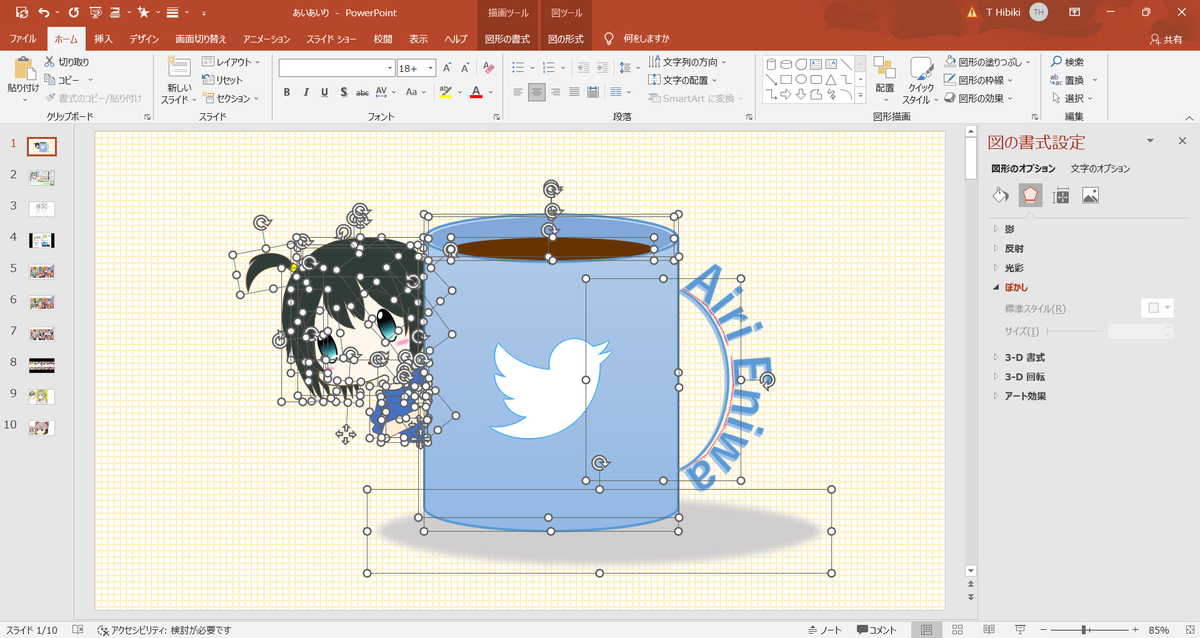
Task: Select Picture icon in format pane
Action: pos(1091,195)
